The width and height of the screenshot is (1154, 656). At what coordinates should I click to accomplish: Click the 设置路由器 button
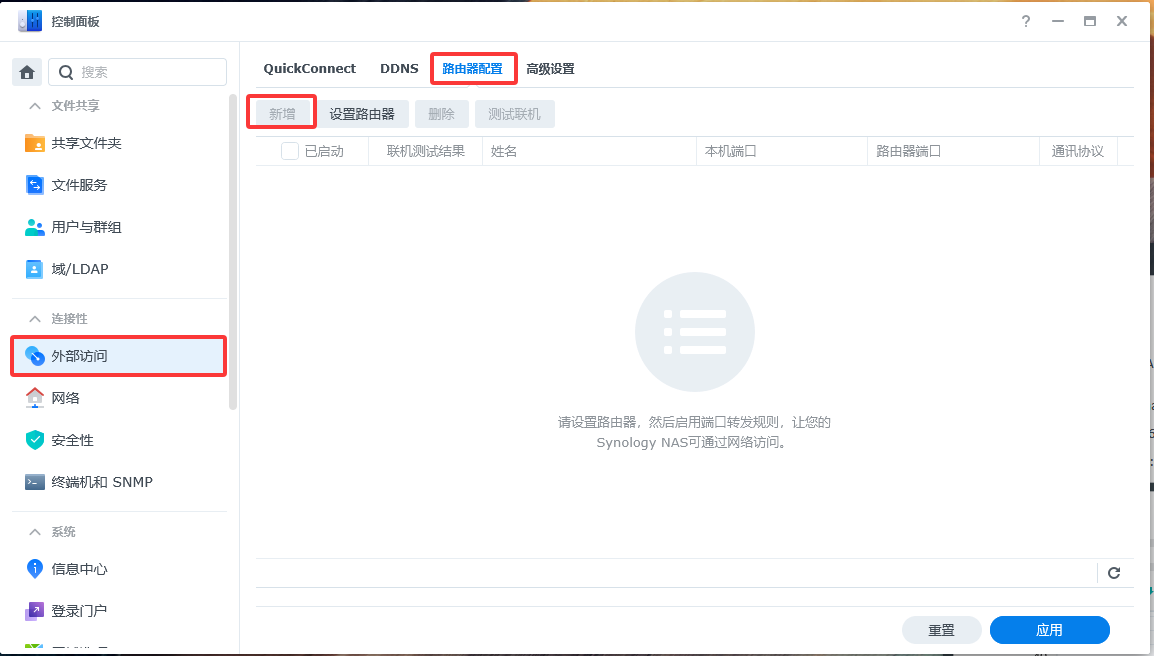click(x=362, y=114)
